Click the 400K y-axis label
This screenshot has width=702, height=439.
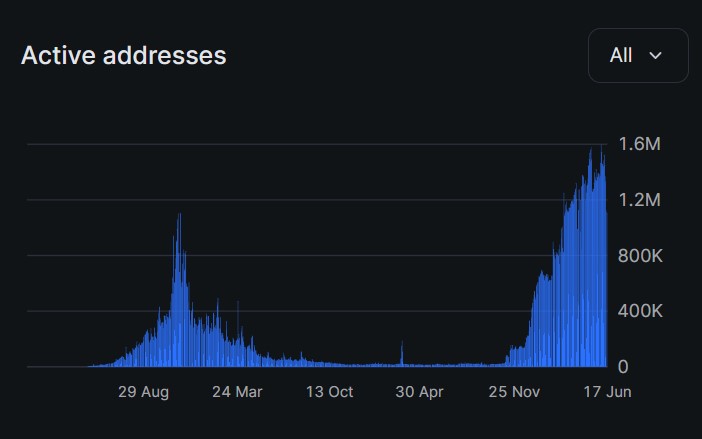pos(639,312)
